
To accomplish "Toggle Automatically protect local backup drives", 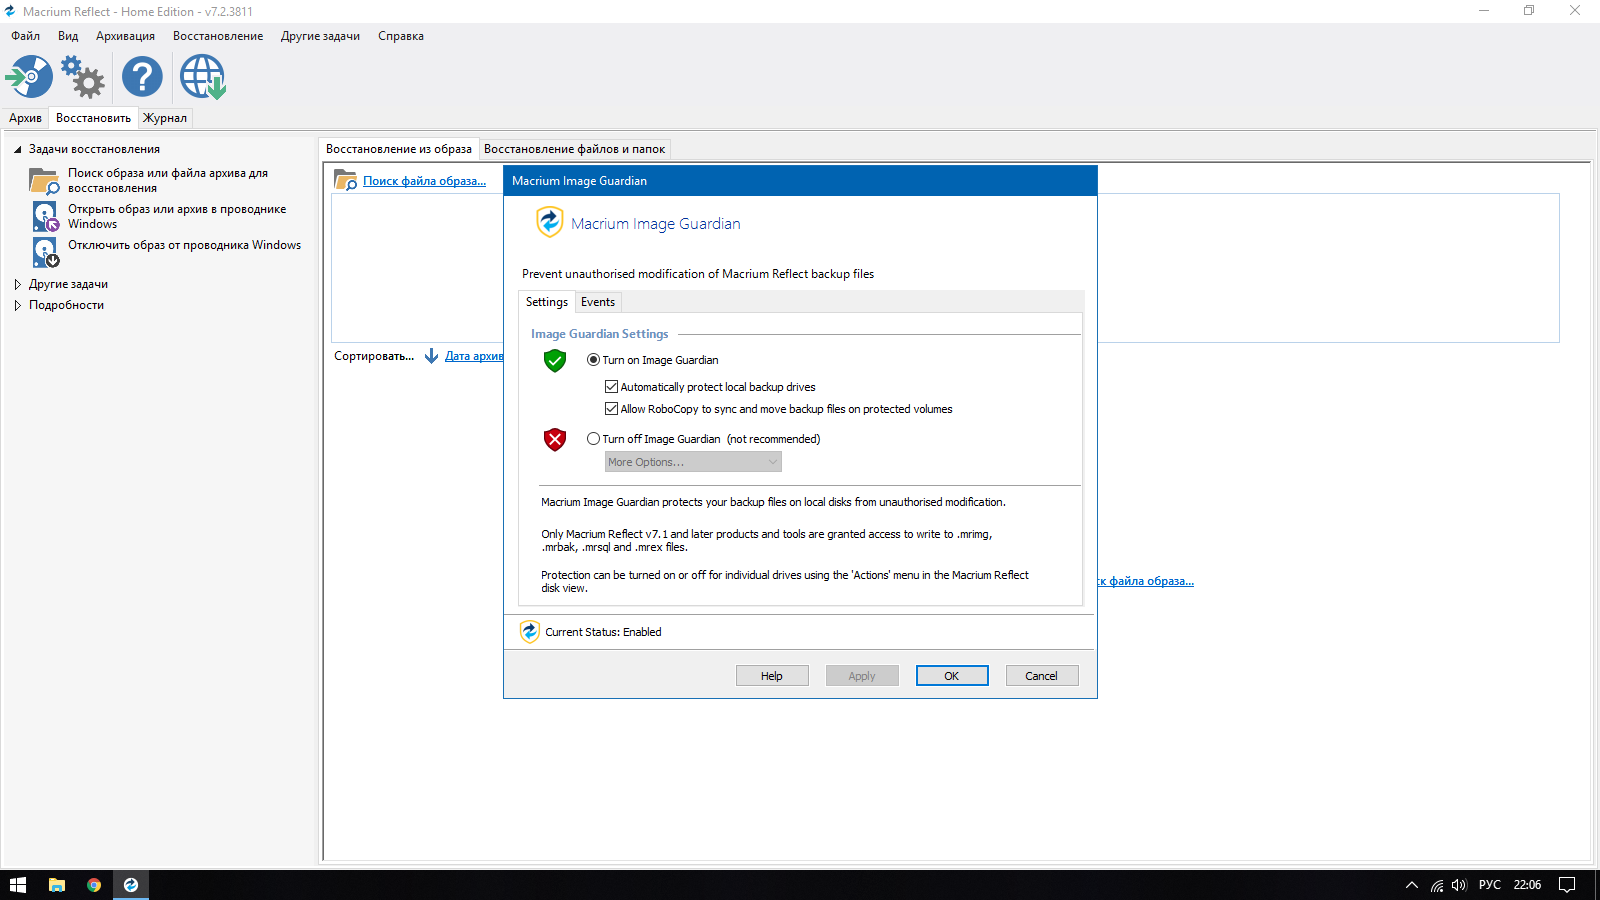I will coord(611,387).
